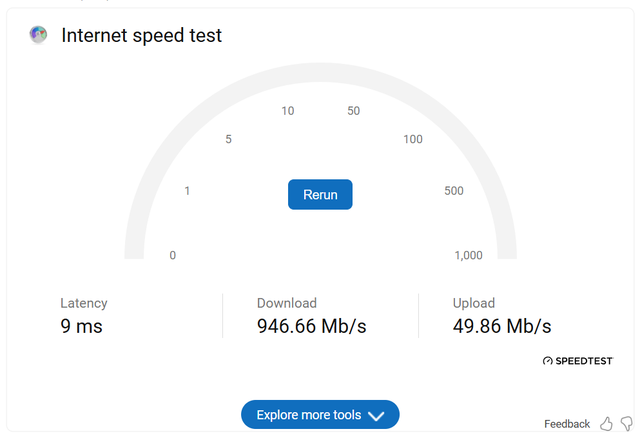640x438 pixels.
Task: Click the Copilot logo beside the title
Action: pyautogui.click(x=39, y=35)
